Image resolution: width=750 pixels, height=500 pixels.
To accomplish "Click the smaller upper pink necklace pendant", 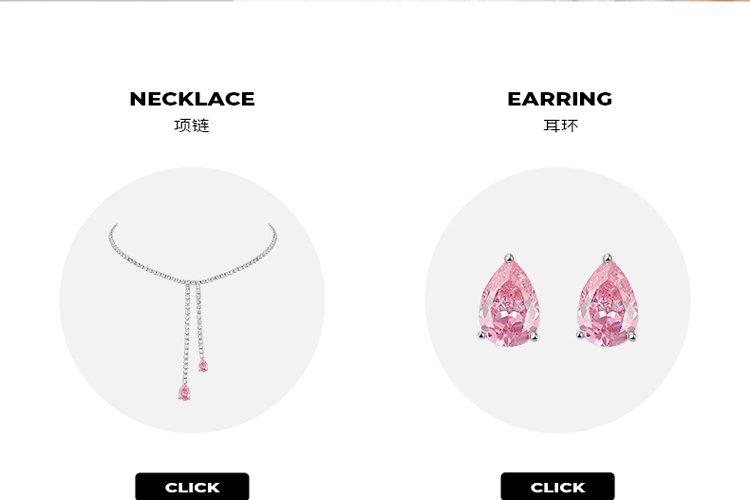I will 203,366.
